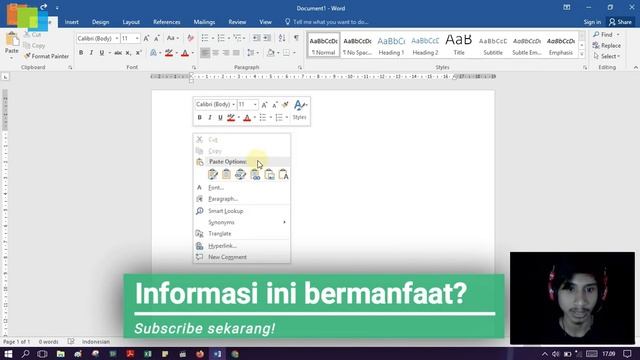The width and height of the screenshot is (640, 360).
Task: Decrease font size using ribbon Shrink Font icon
Action: (157, 38)
